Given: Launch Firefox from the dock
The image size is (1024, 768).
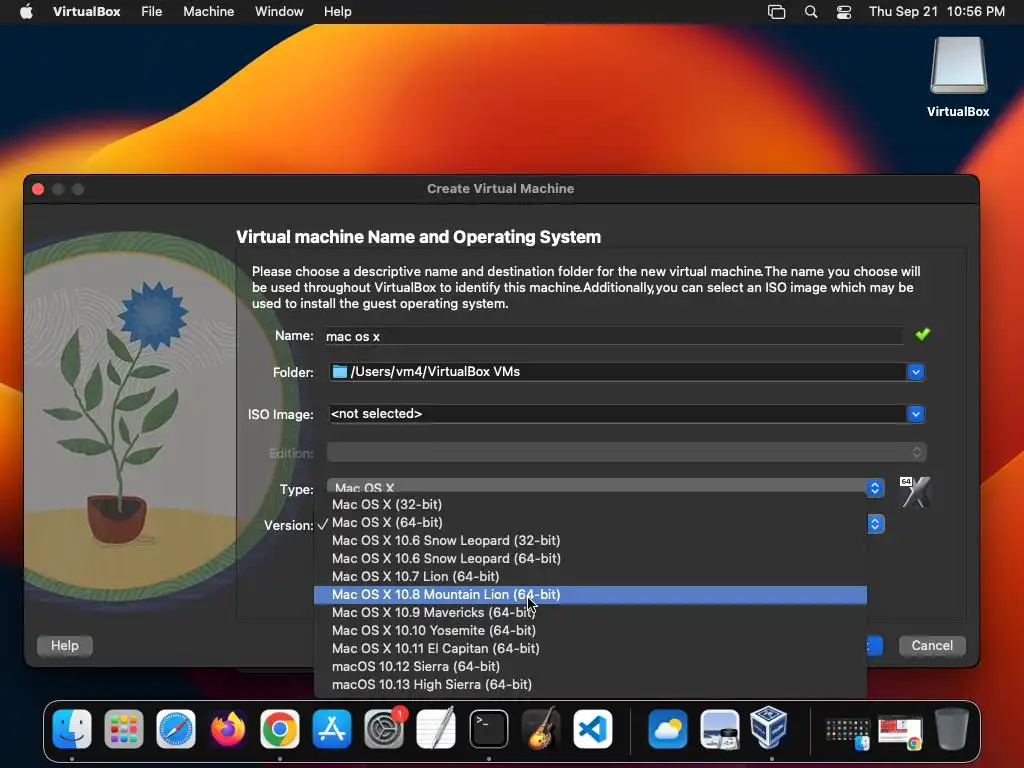Looking at the screenshot, I should tap(228, 729).
